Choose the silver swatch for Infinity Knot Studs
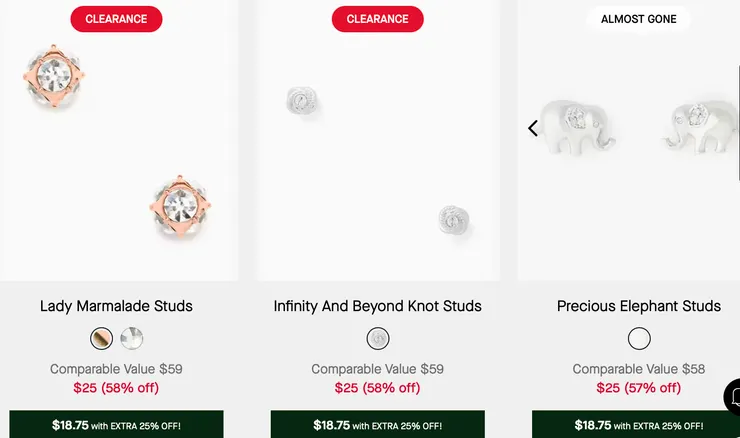Screen dimensions: 740x438 pyautogui.click(x=378, y=338)
